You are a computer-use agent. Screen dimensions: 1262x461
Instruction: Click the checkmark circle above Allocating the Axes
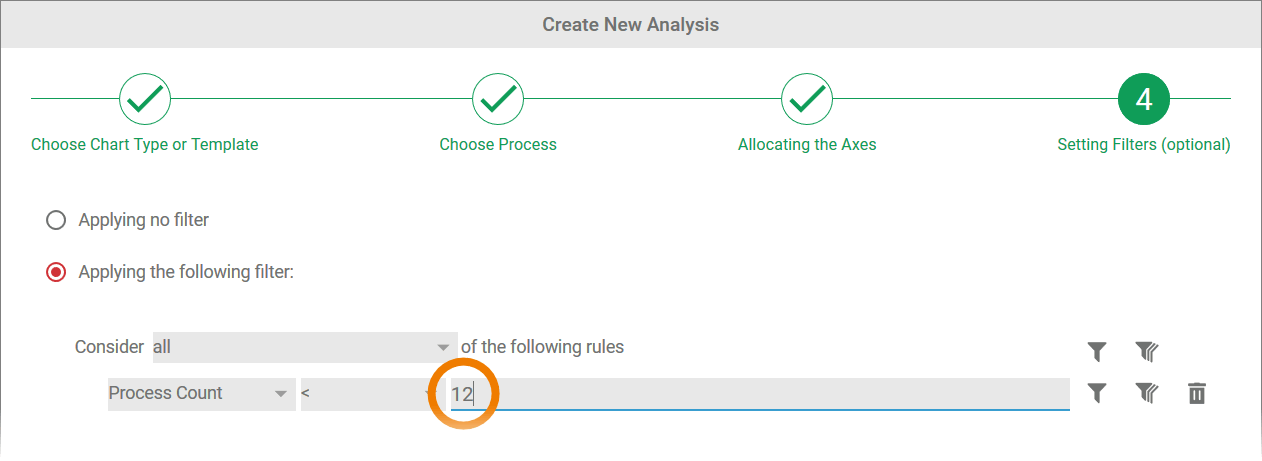click(807, 98)
